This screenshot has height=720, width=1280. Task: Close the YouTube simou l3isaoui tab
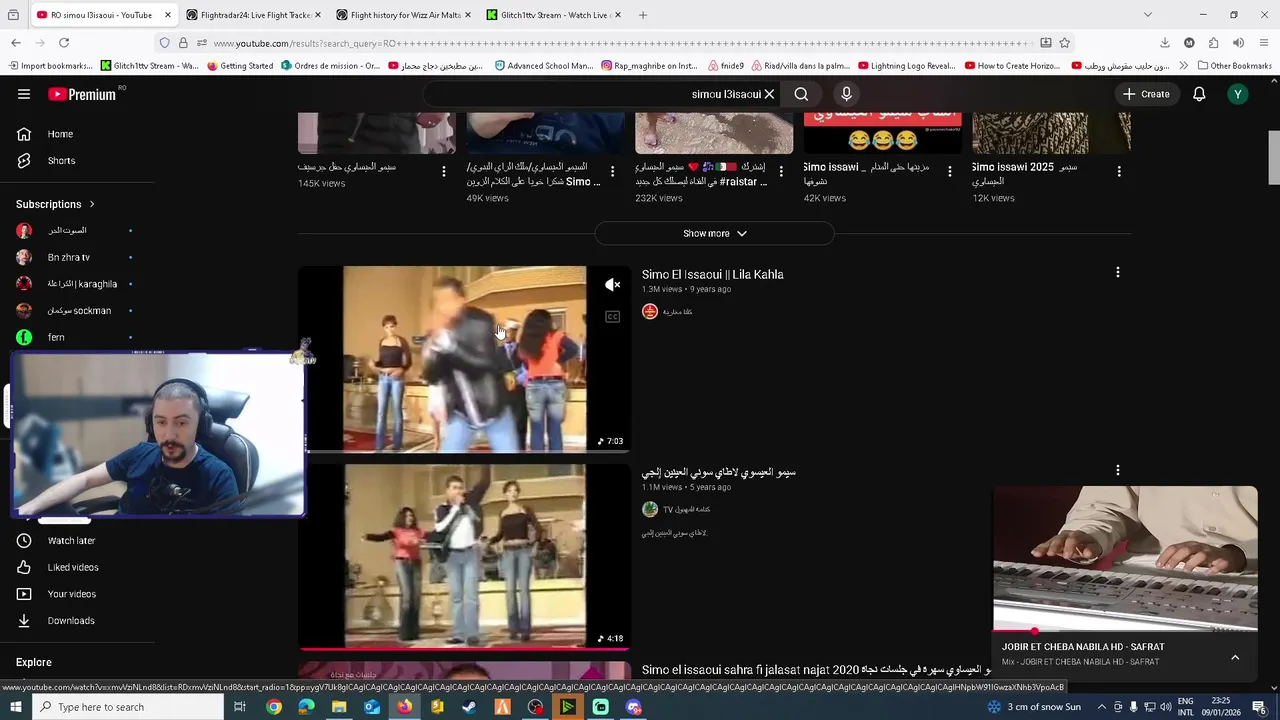[x=167, y=15]
